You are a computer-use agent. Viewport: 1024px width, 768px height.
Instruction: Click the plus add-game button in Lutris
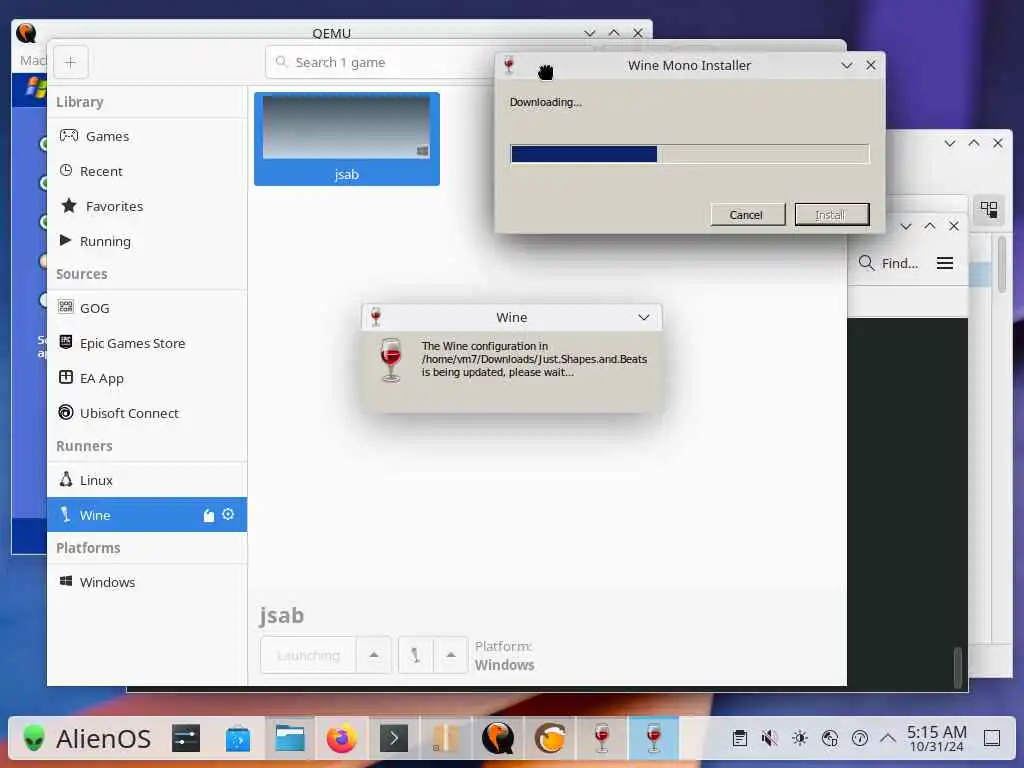point(71,62)
